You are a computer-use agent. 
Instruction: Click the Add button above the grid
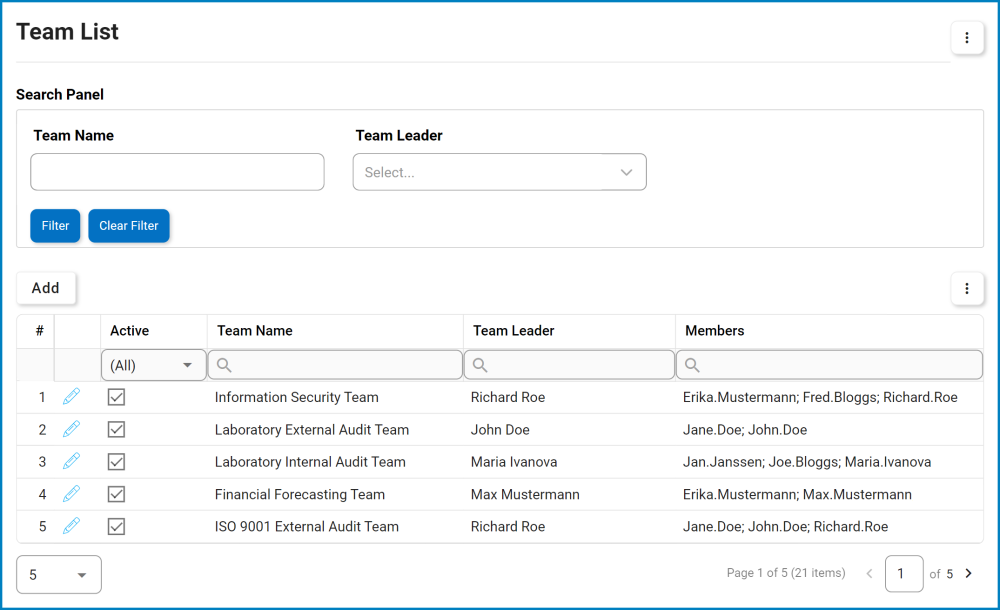[45, 288]
